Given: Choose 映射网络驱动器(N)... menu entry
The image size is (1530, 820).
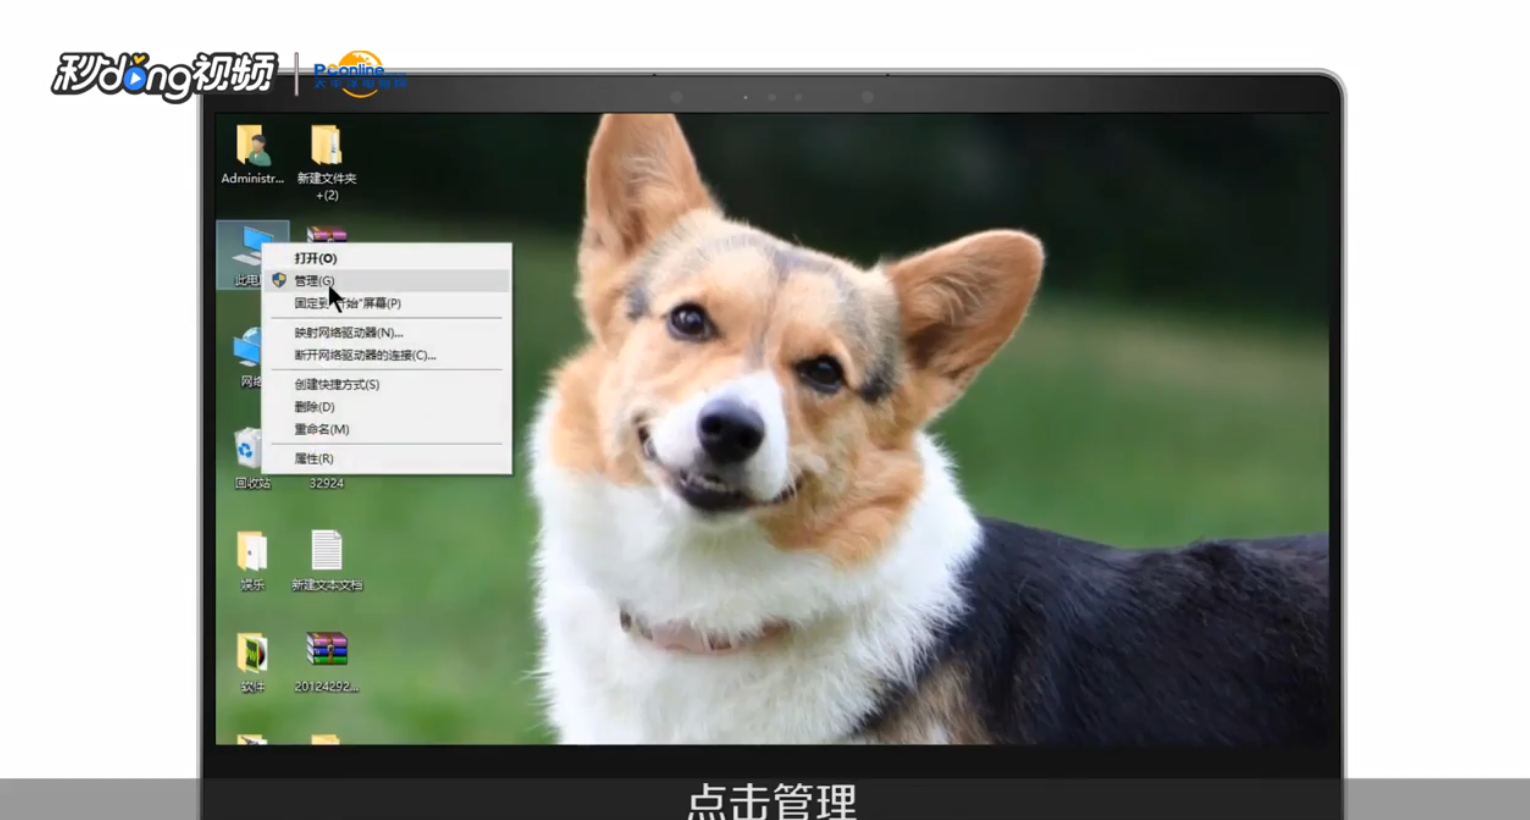Looking at the screenshot, I should [x=386, y=333].
